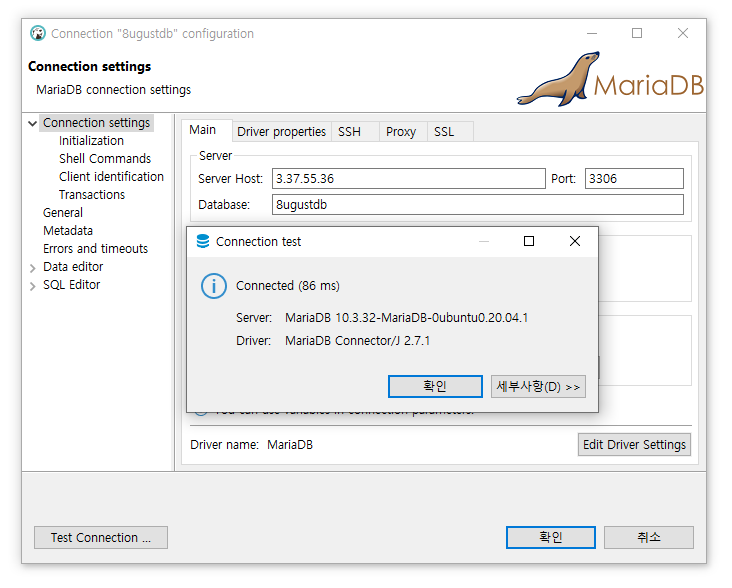
Task: Confirm the Connection test dialog with 확인
Action: (x=435, y=386)
